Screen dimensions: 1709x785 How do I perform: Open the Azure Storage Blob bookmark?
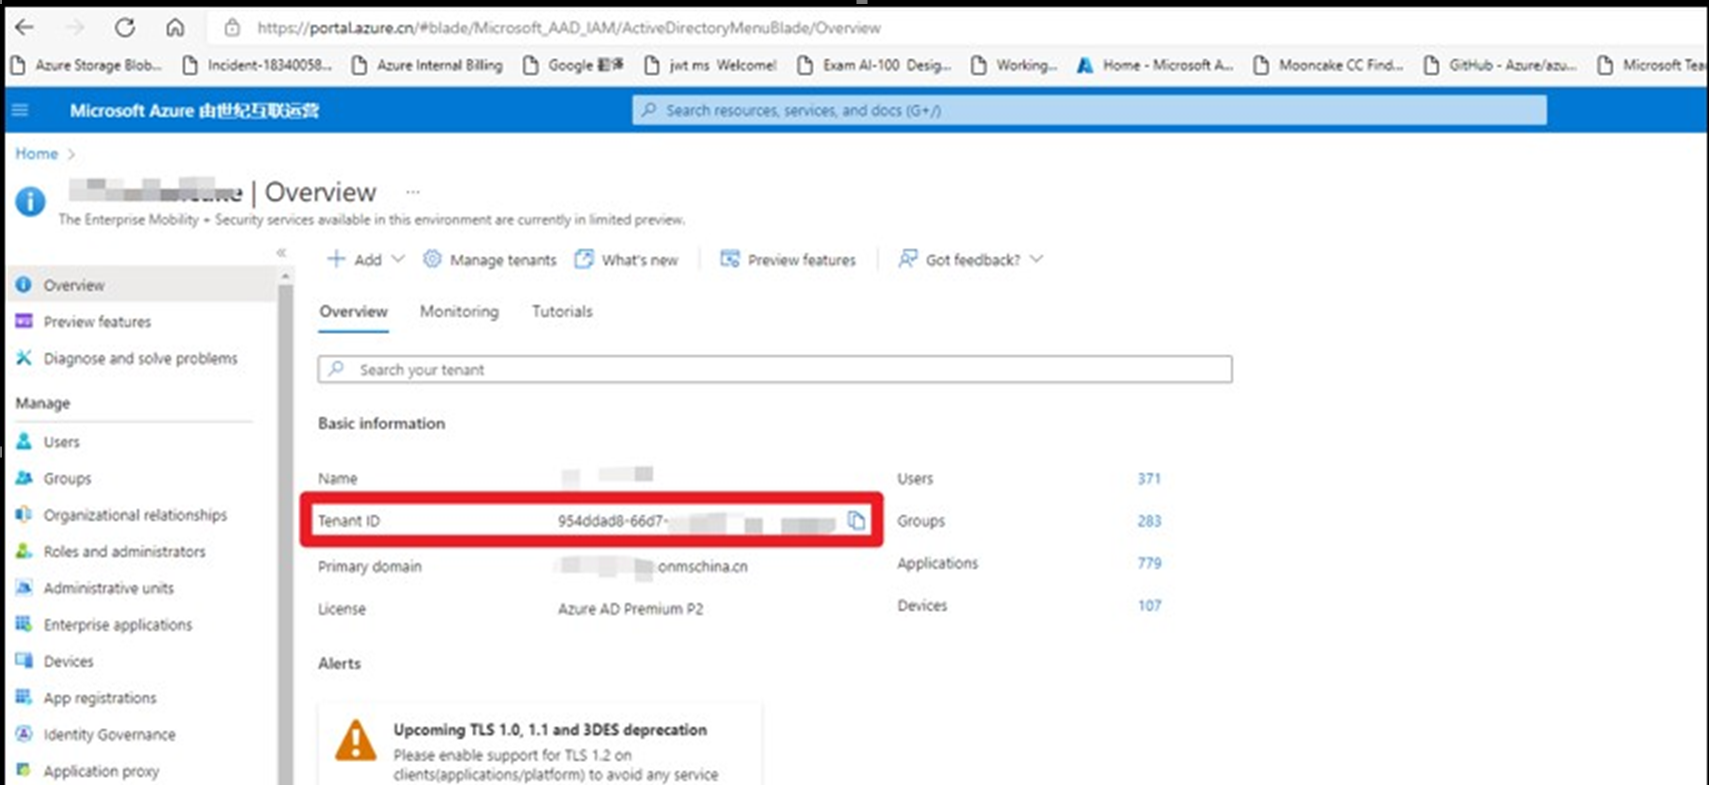tap(86, 65)
